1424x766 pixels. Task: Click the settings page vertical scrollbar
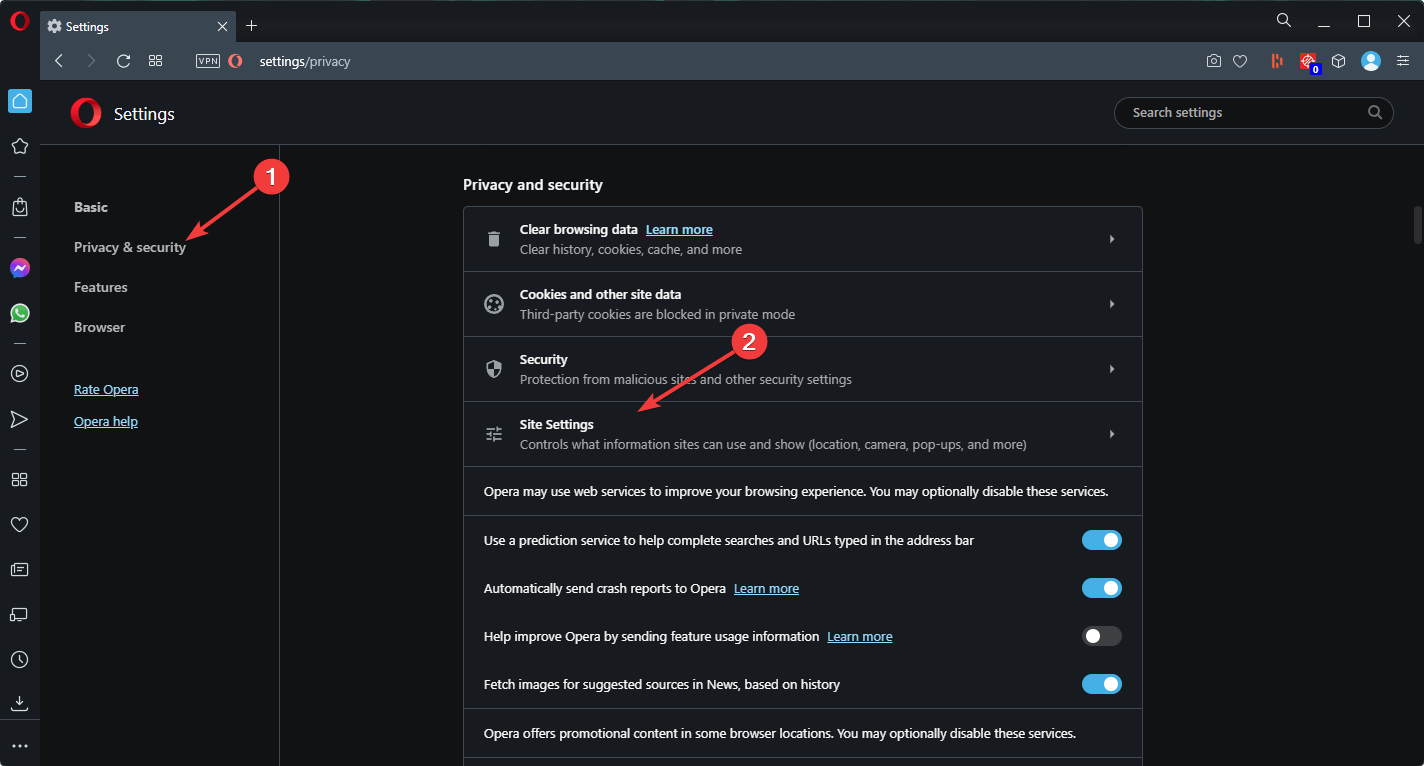coord(1417,225)
